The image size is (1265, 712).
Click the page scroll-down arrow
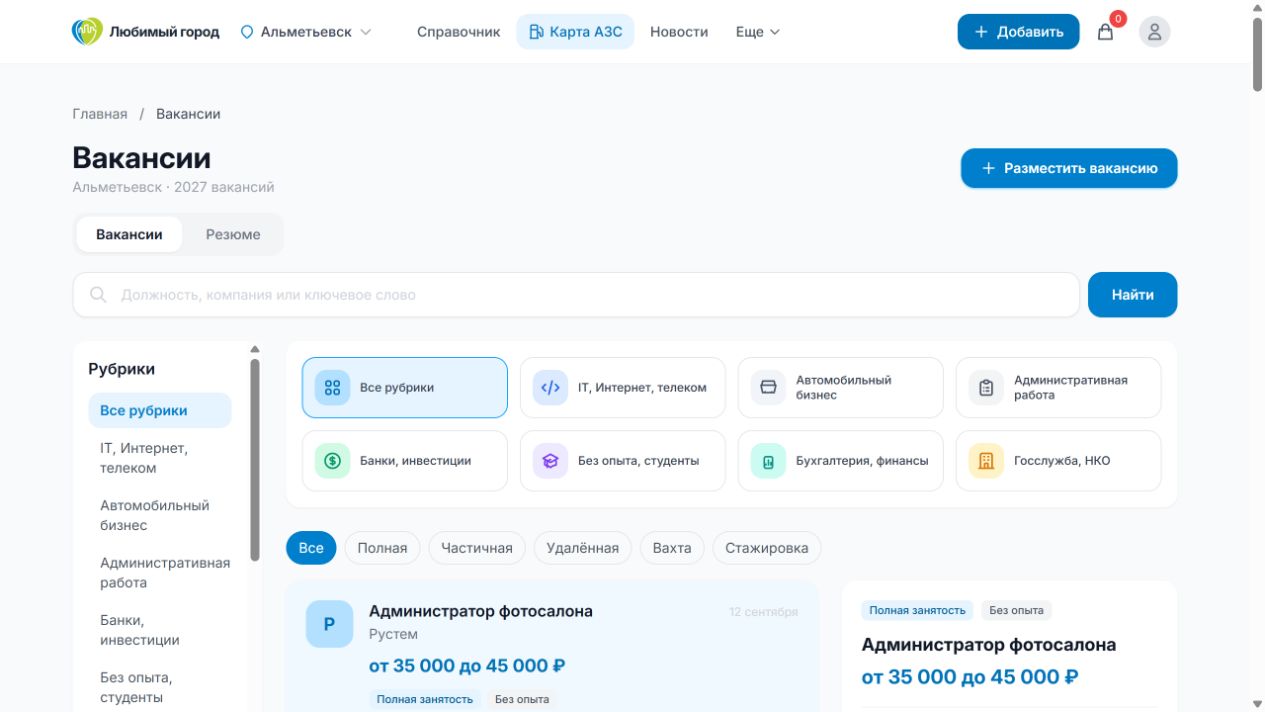point(1257,704)
